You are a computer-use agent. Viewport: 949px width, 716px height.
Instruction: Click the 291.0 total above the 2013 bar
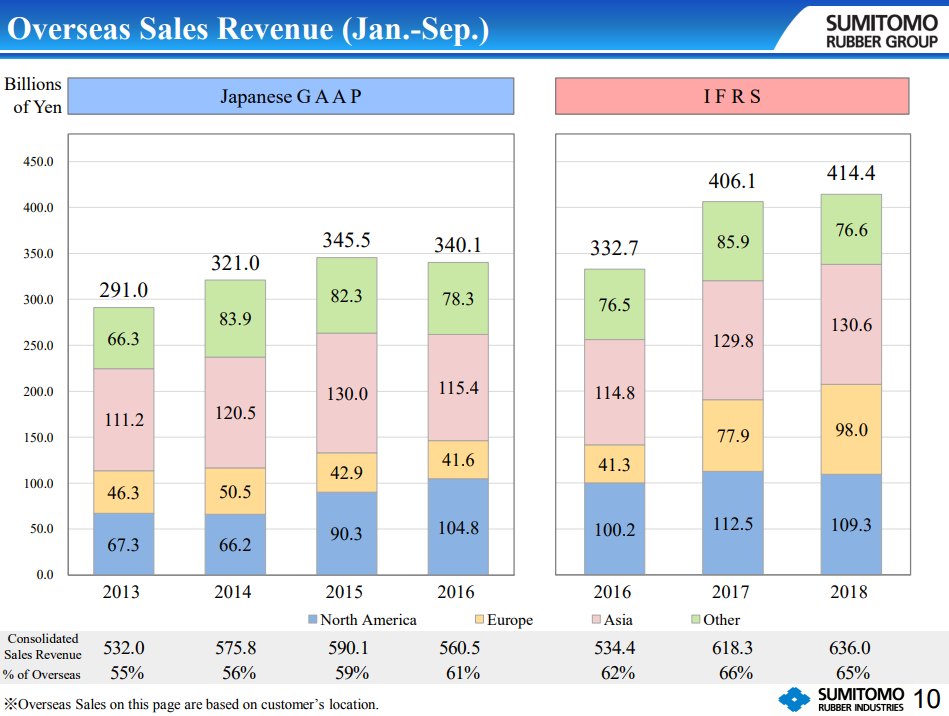click(x=123, y=290)
